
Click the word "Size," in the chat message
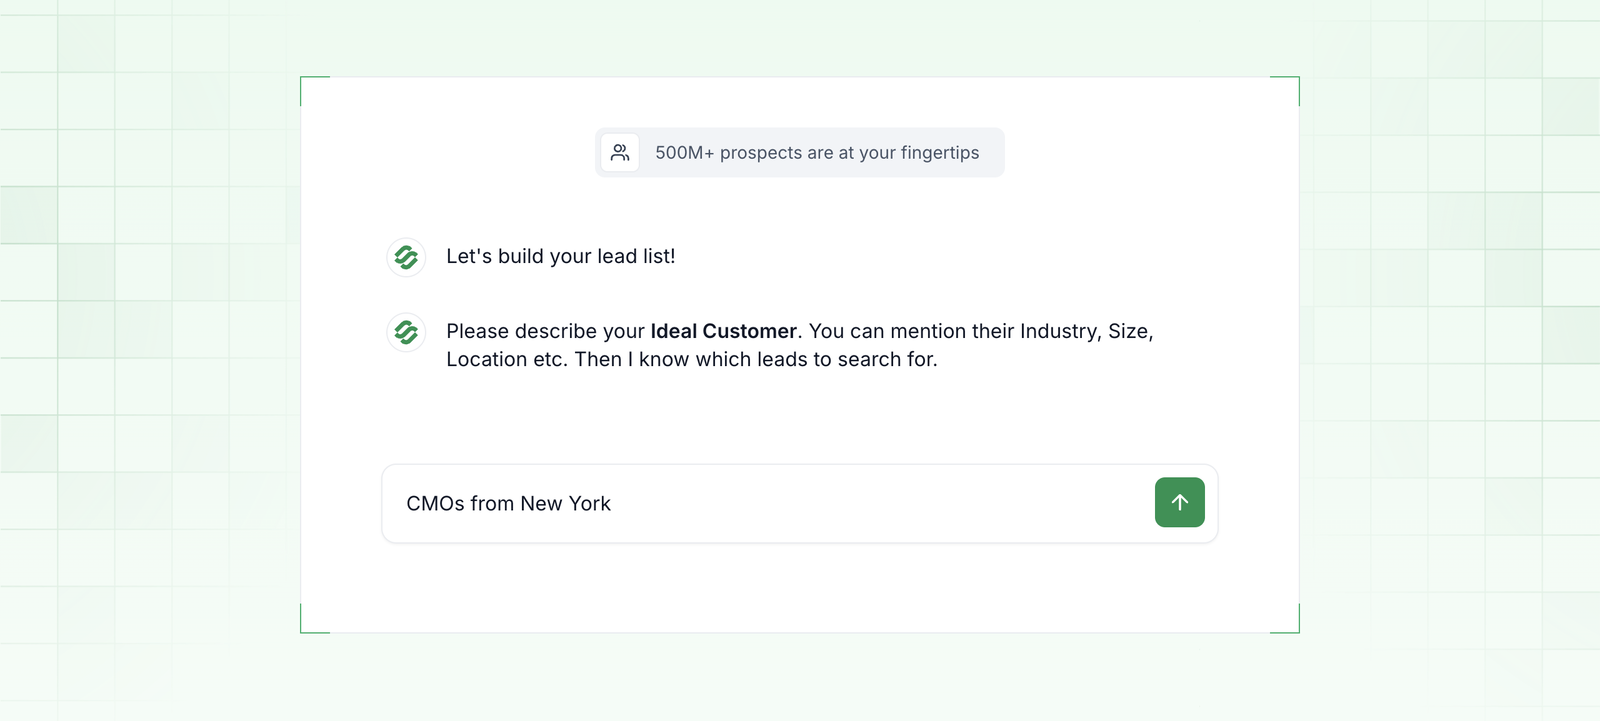coord(1130,332)
